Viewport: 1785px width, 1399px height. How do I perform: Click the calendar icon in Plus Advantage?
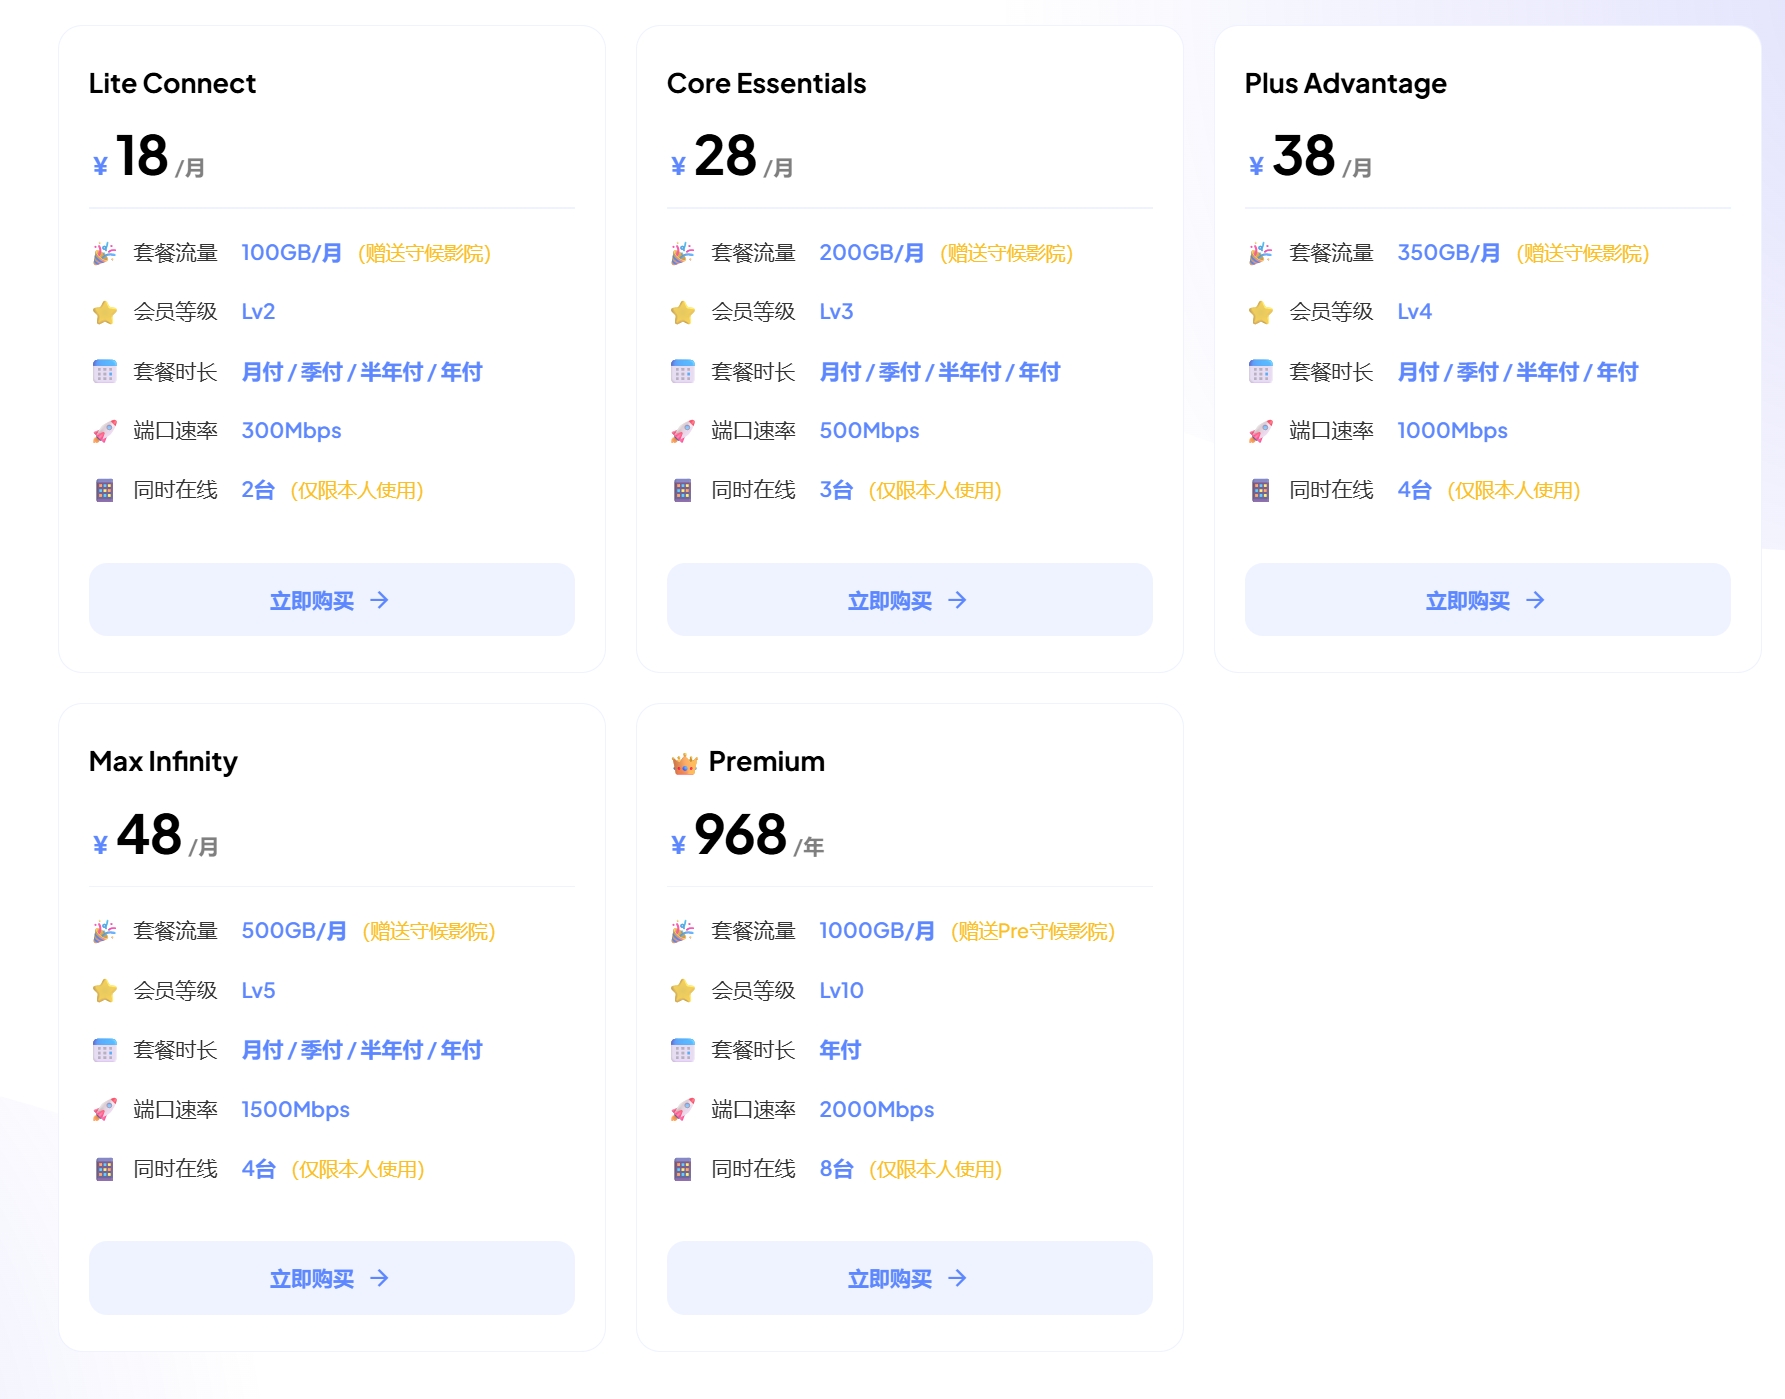[x=1261, y=372]
